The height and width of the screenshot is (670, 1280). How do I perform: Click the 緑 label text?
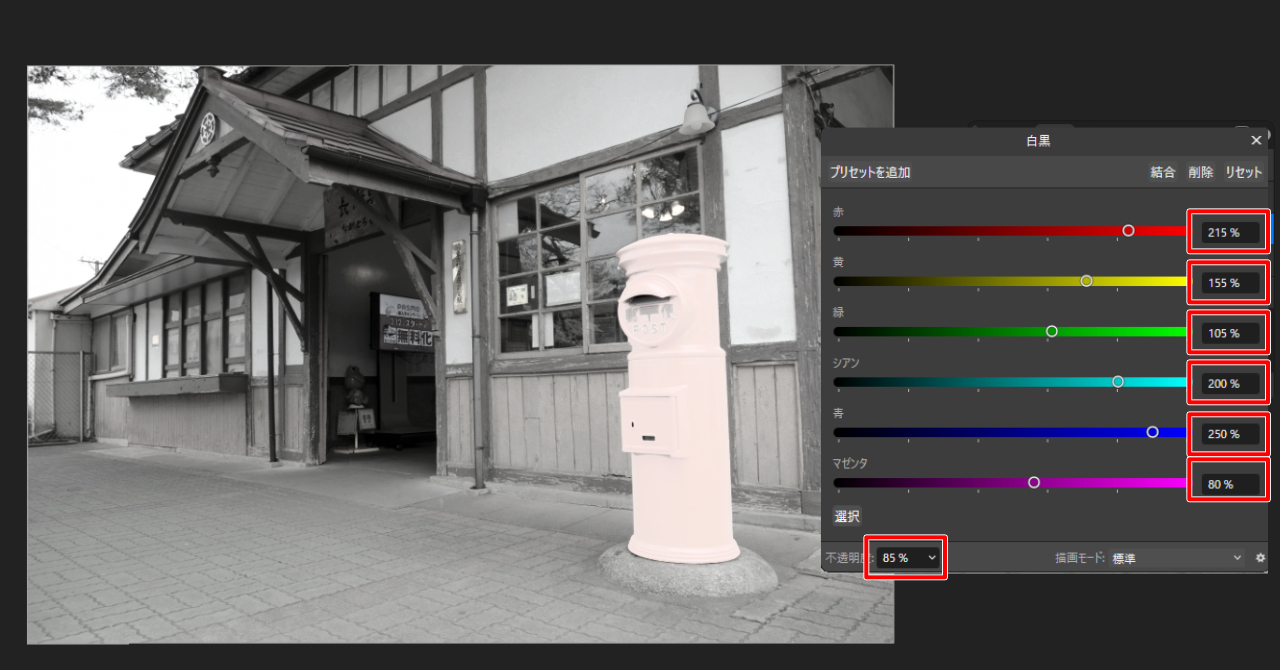838,312
